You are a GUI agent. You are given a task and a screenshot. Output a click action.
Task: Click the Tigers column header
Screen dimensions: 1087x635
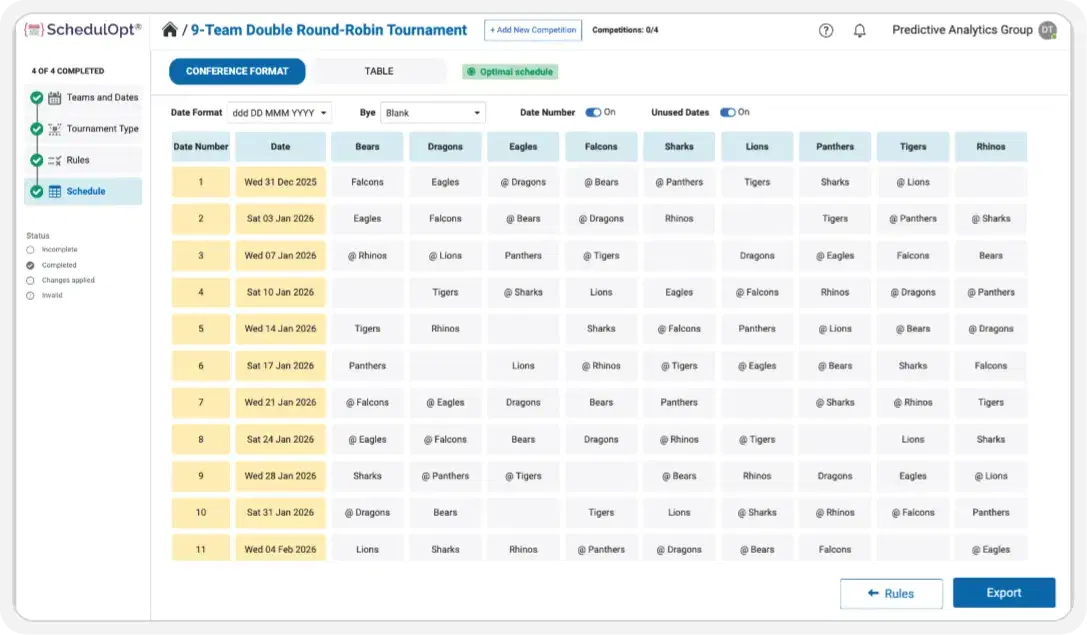point(913,147)
